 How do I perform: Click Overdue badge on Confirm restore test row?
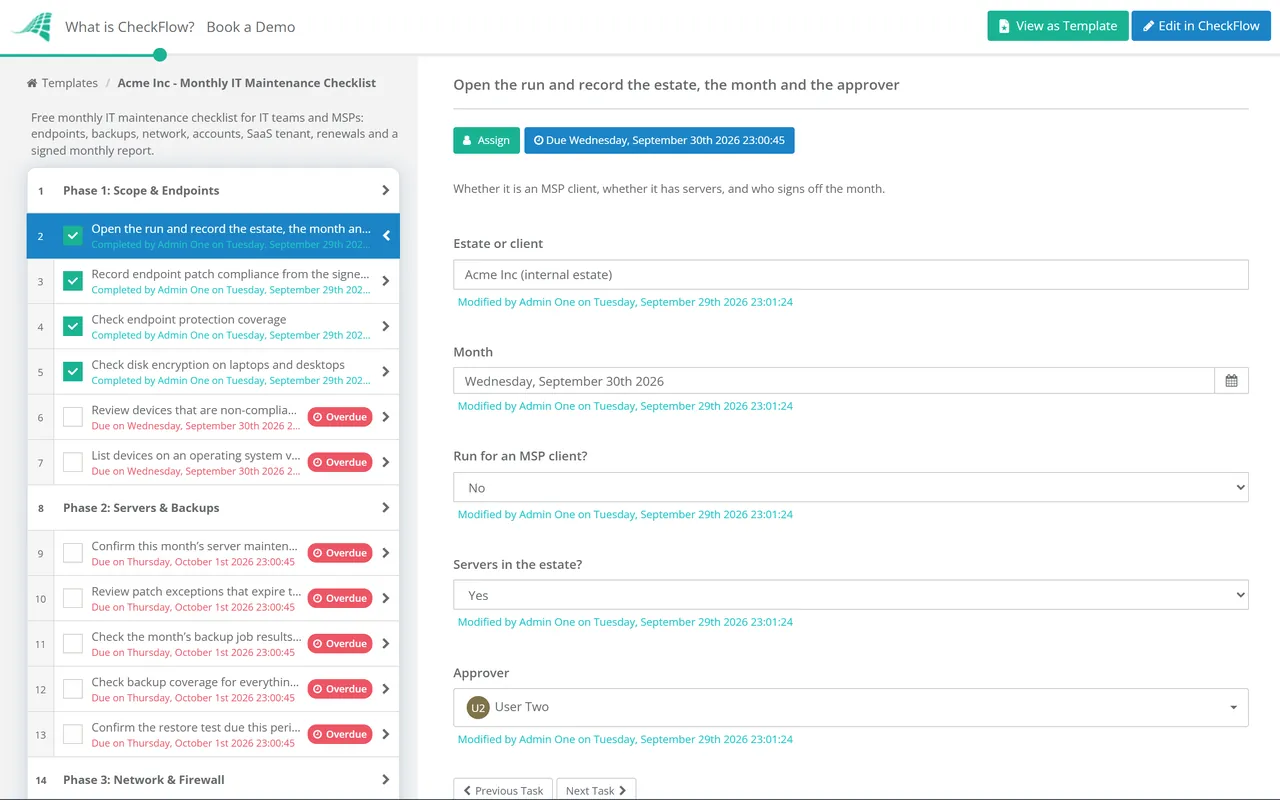click(x=339, y=734)
